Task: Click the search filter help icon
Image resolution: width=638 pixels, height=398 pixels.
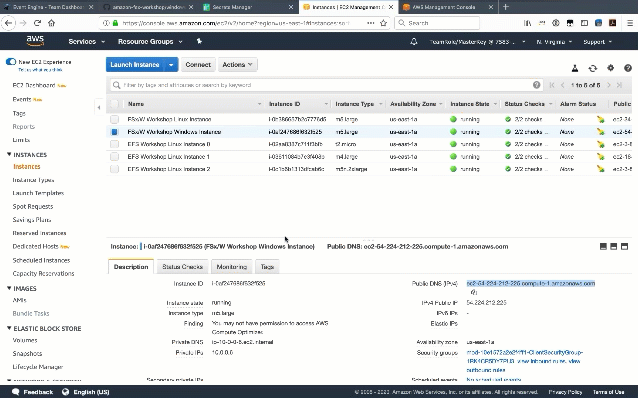Action: pyautogui.click(x=537, y=85)
